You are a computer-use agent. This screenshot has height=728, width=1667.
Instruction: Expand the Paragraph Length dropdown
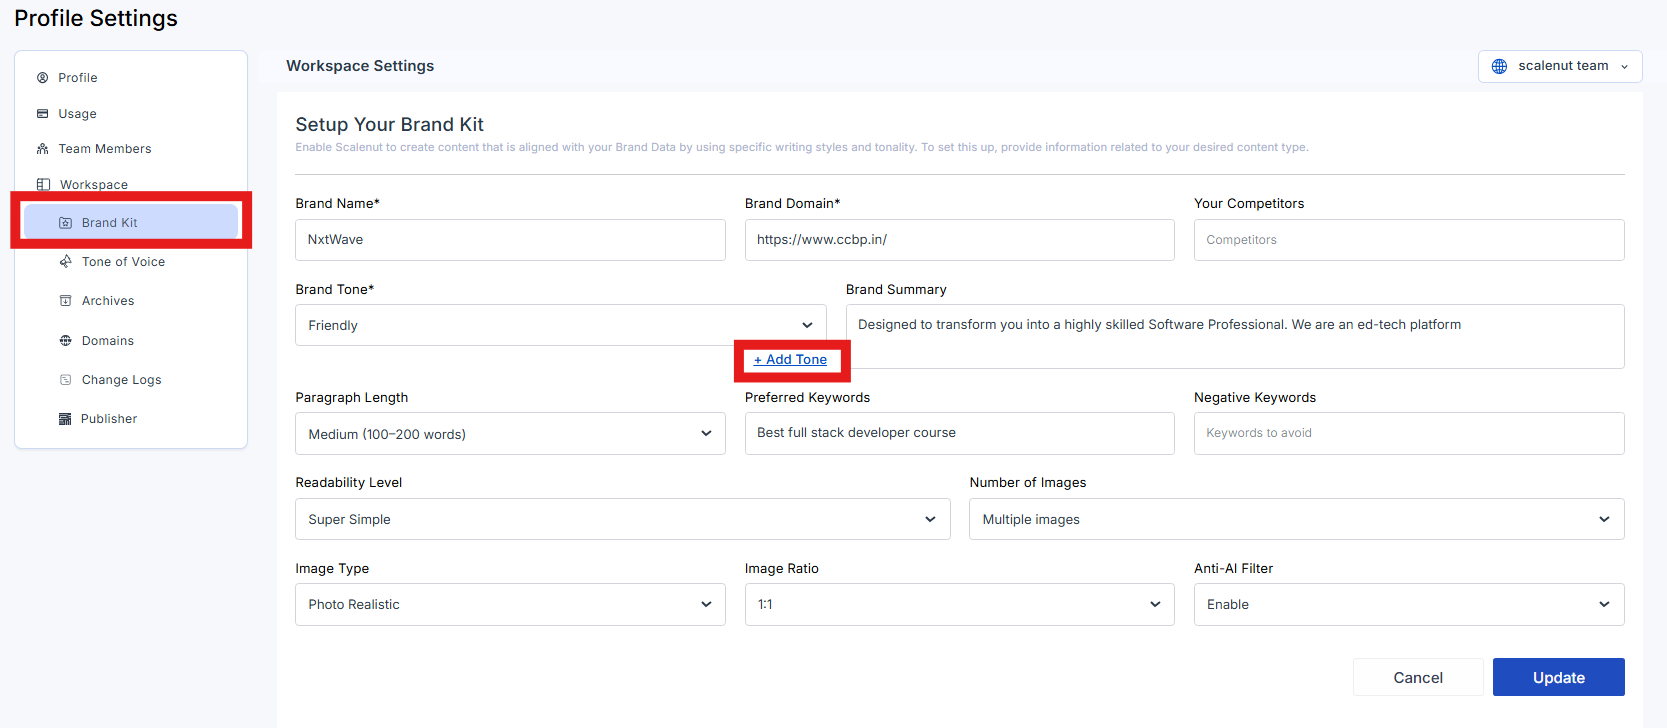pyautogui.click(x=510, y=434)
